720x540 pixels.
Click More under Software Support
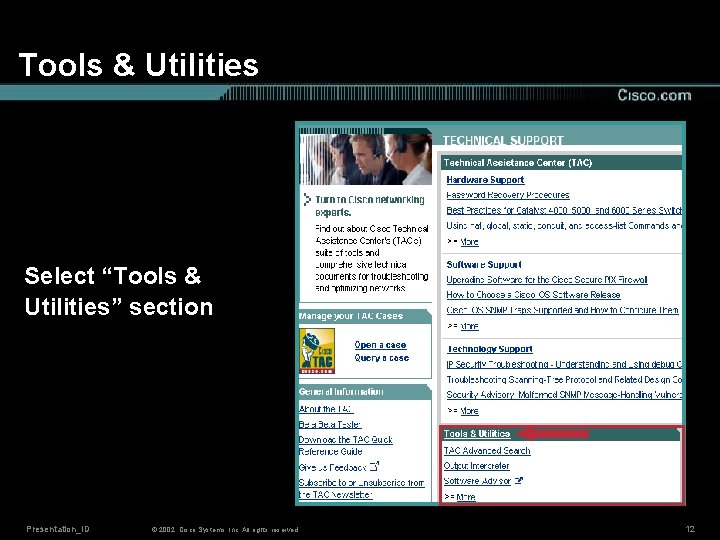[469, 326]
